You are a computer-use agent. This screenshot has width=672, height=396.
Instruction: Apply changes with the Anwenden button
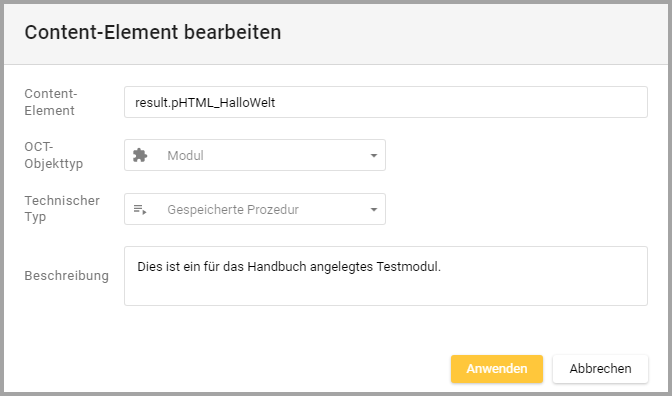coord(497,369)
